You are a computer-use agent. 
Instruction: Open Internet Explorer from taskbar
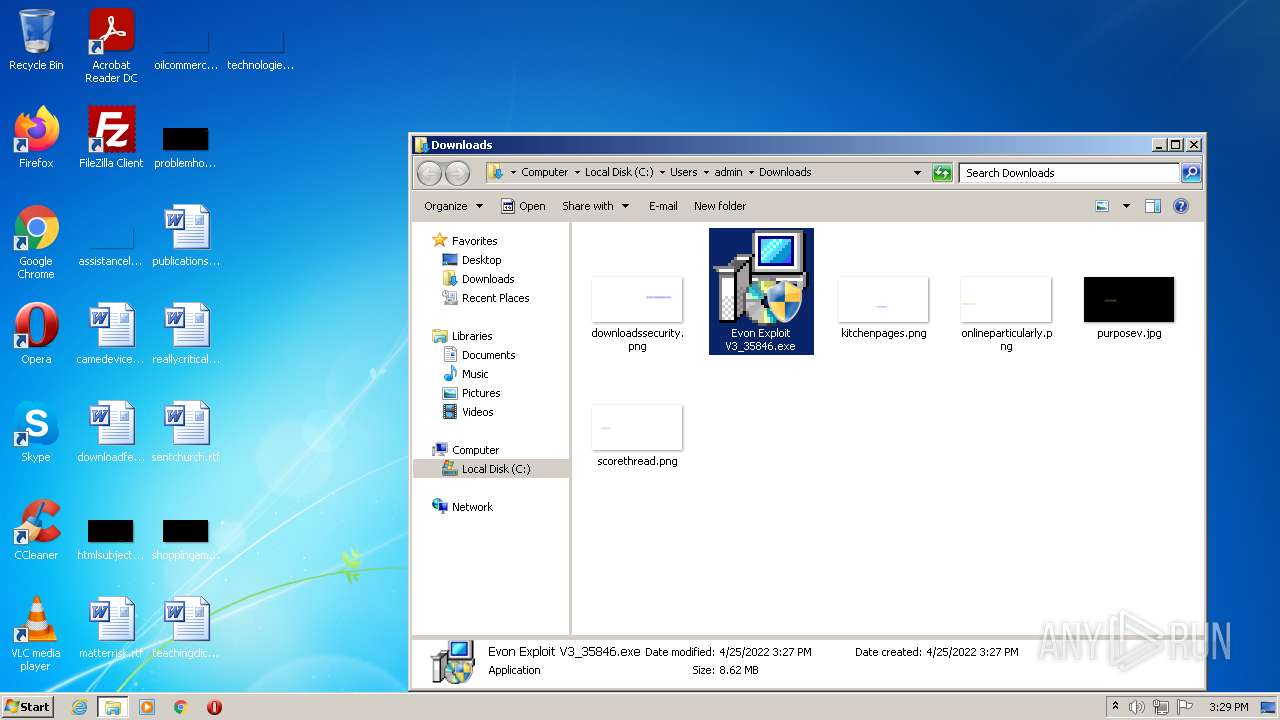[x=80, y=707]
